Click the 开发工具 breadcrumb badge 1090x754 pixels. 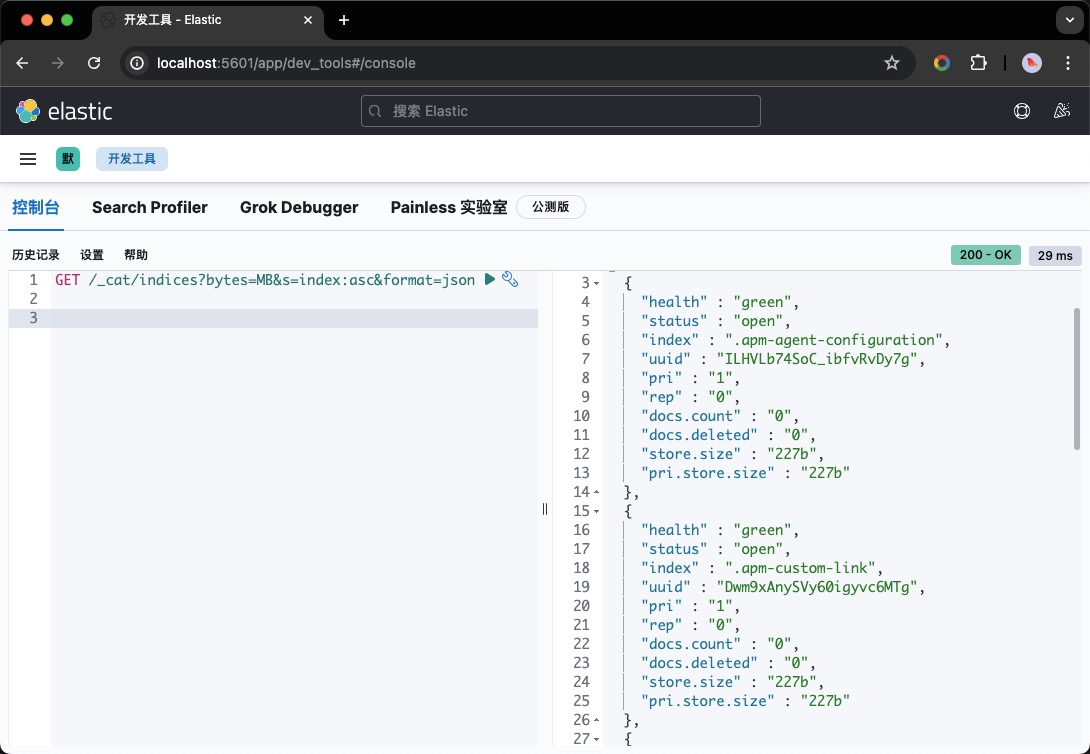(x=131, y=158)
